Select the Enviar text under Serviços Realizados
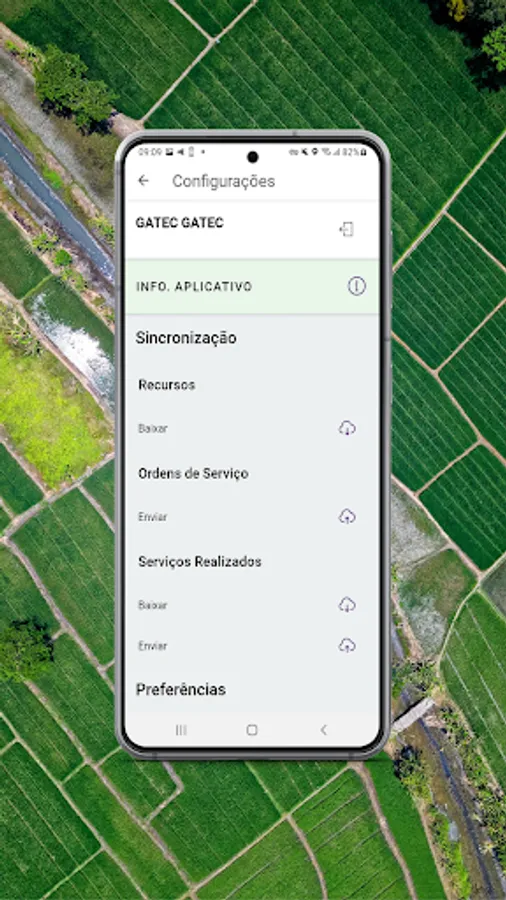506x900 pixels. coord(153,646)
